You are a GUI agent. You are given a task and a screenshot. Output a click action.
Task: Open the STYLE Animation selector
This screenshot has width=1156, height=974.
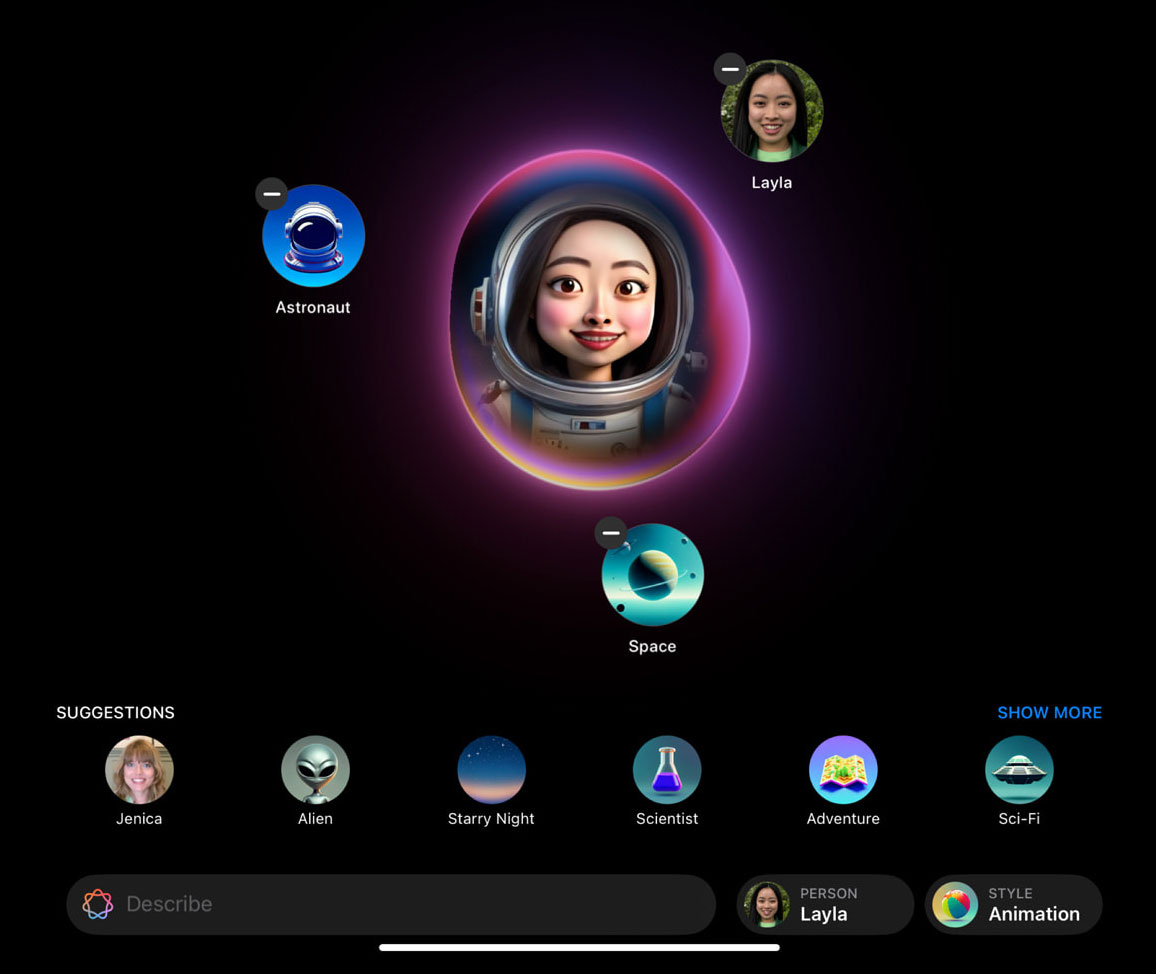(x=1014, y=905)
